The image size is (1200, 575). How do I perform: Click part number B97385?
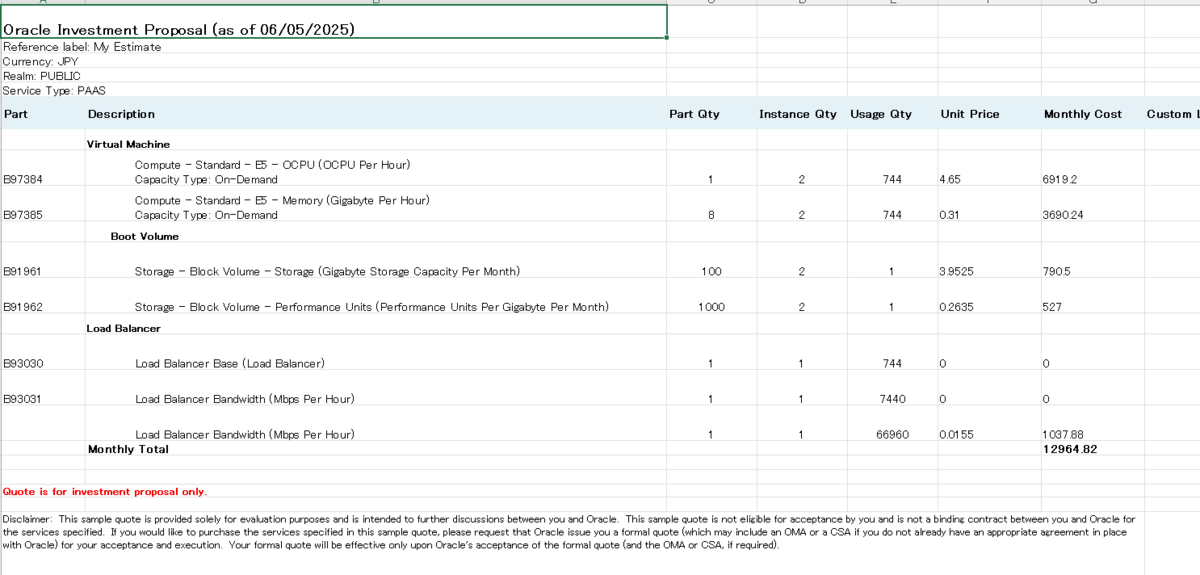tap(23, 215)
